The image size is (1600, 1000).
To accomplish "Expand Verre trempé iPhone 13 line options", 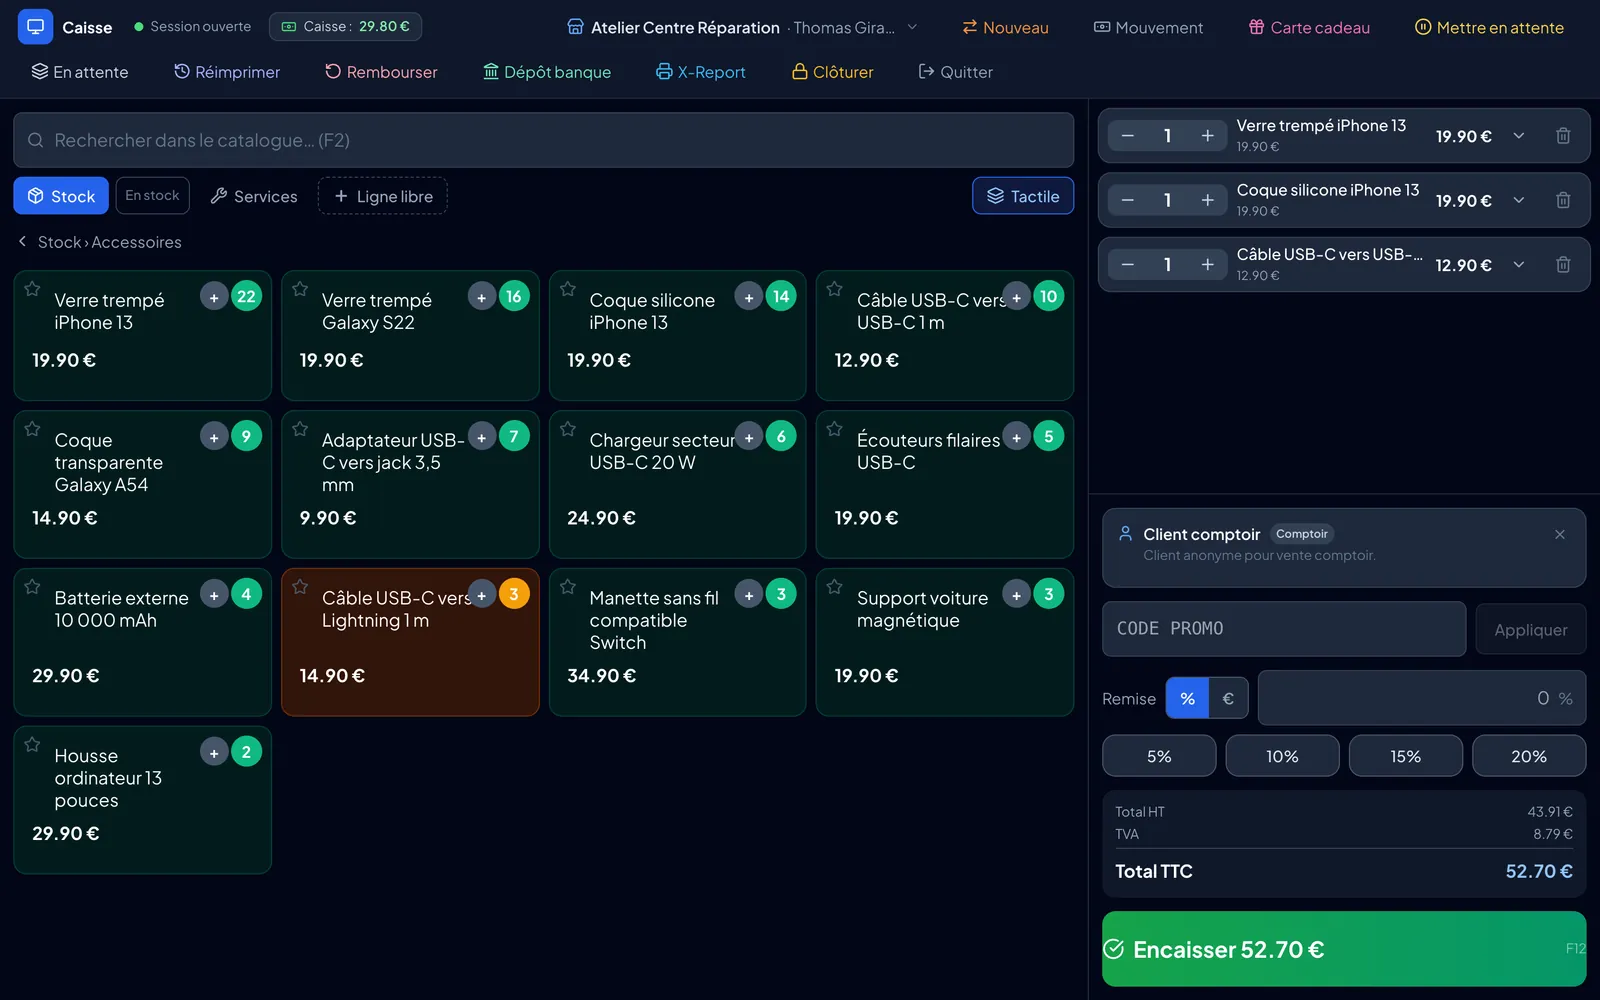I will [x=1519, y=136].
